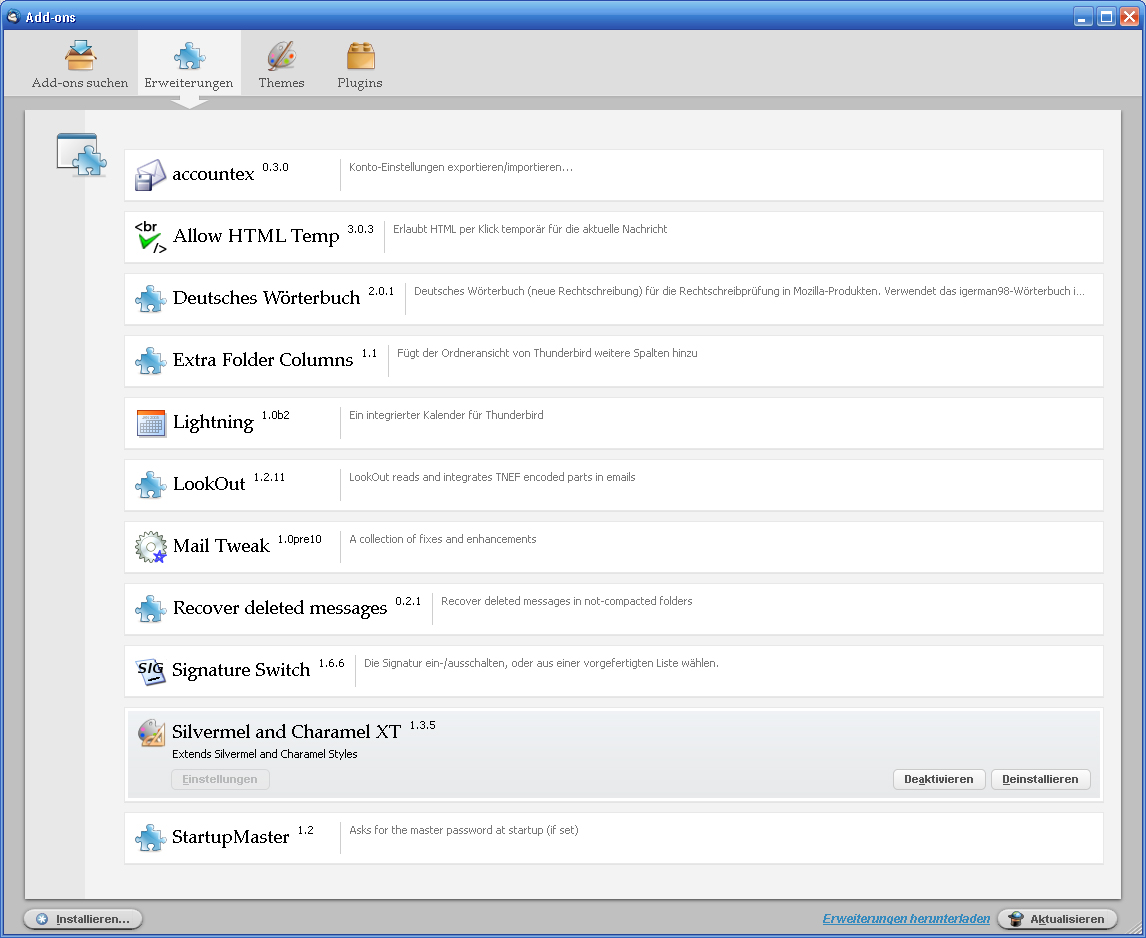1146x938 pixels.
Task: Click the accountex envelope icon
Action: 150,175
